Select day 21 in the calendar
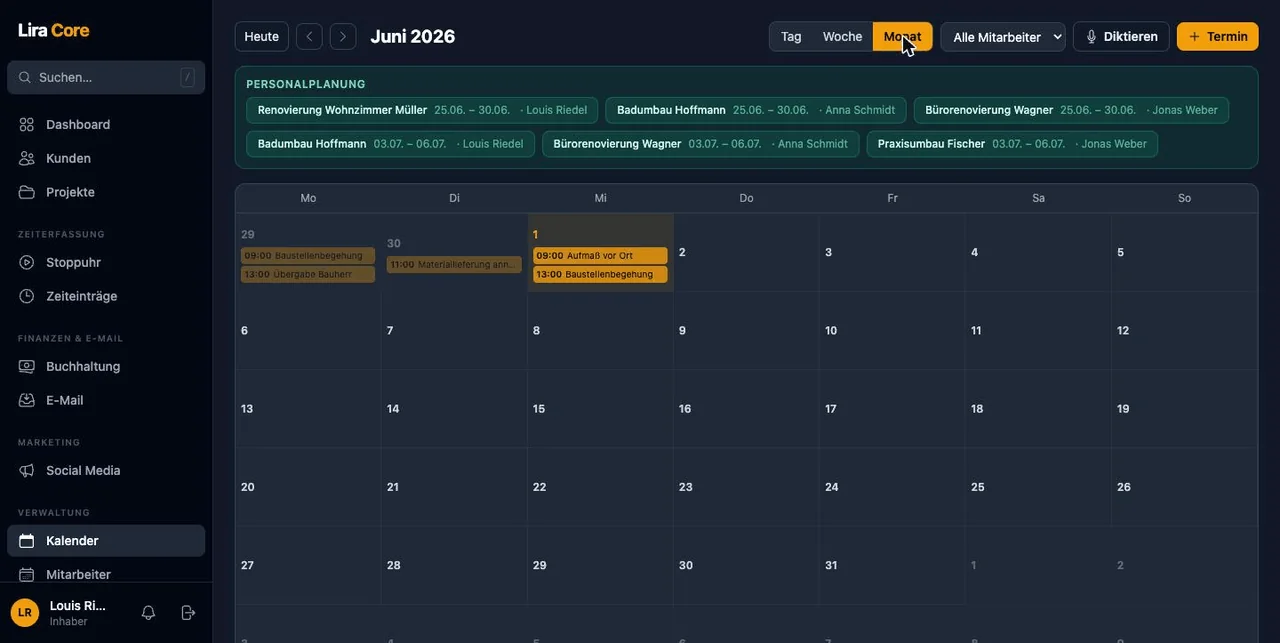The width and height of the screenshot is (1280, 643). pyautogui.click(x=454, y=487)
